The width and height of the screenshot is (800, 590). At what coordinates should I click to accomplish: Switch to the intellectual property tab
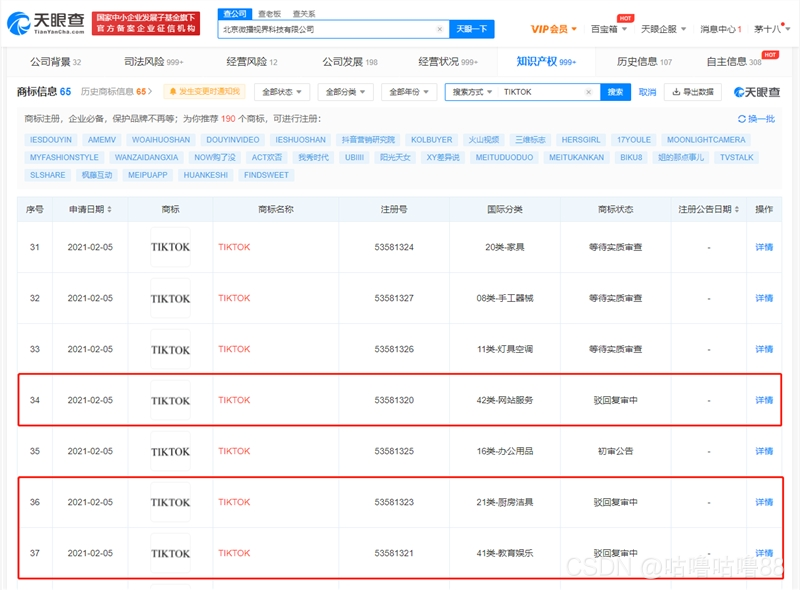[546, 62]
